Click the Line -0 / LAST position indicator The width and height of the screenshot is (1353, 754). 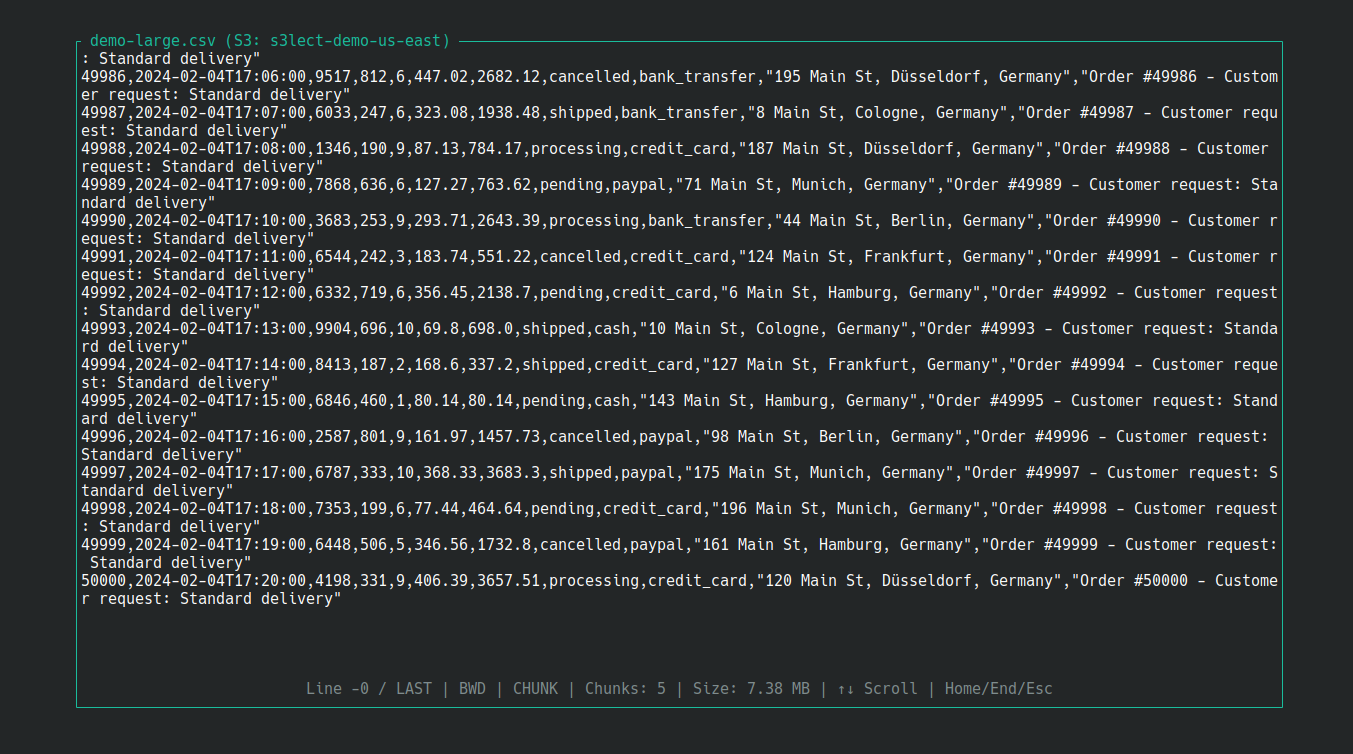370,688
